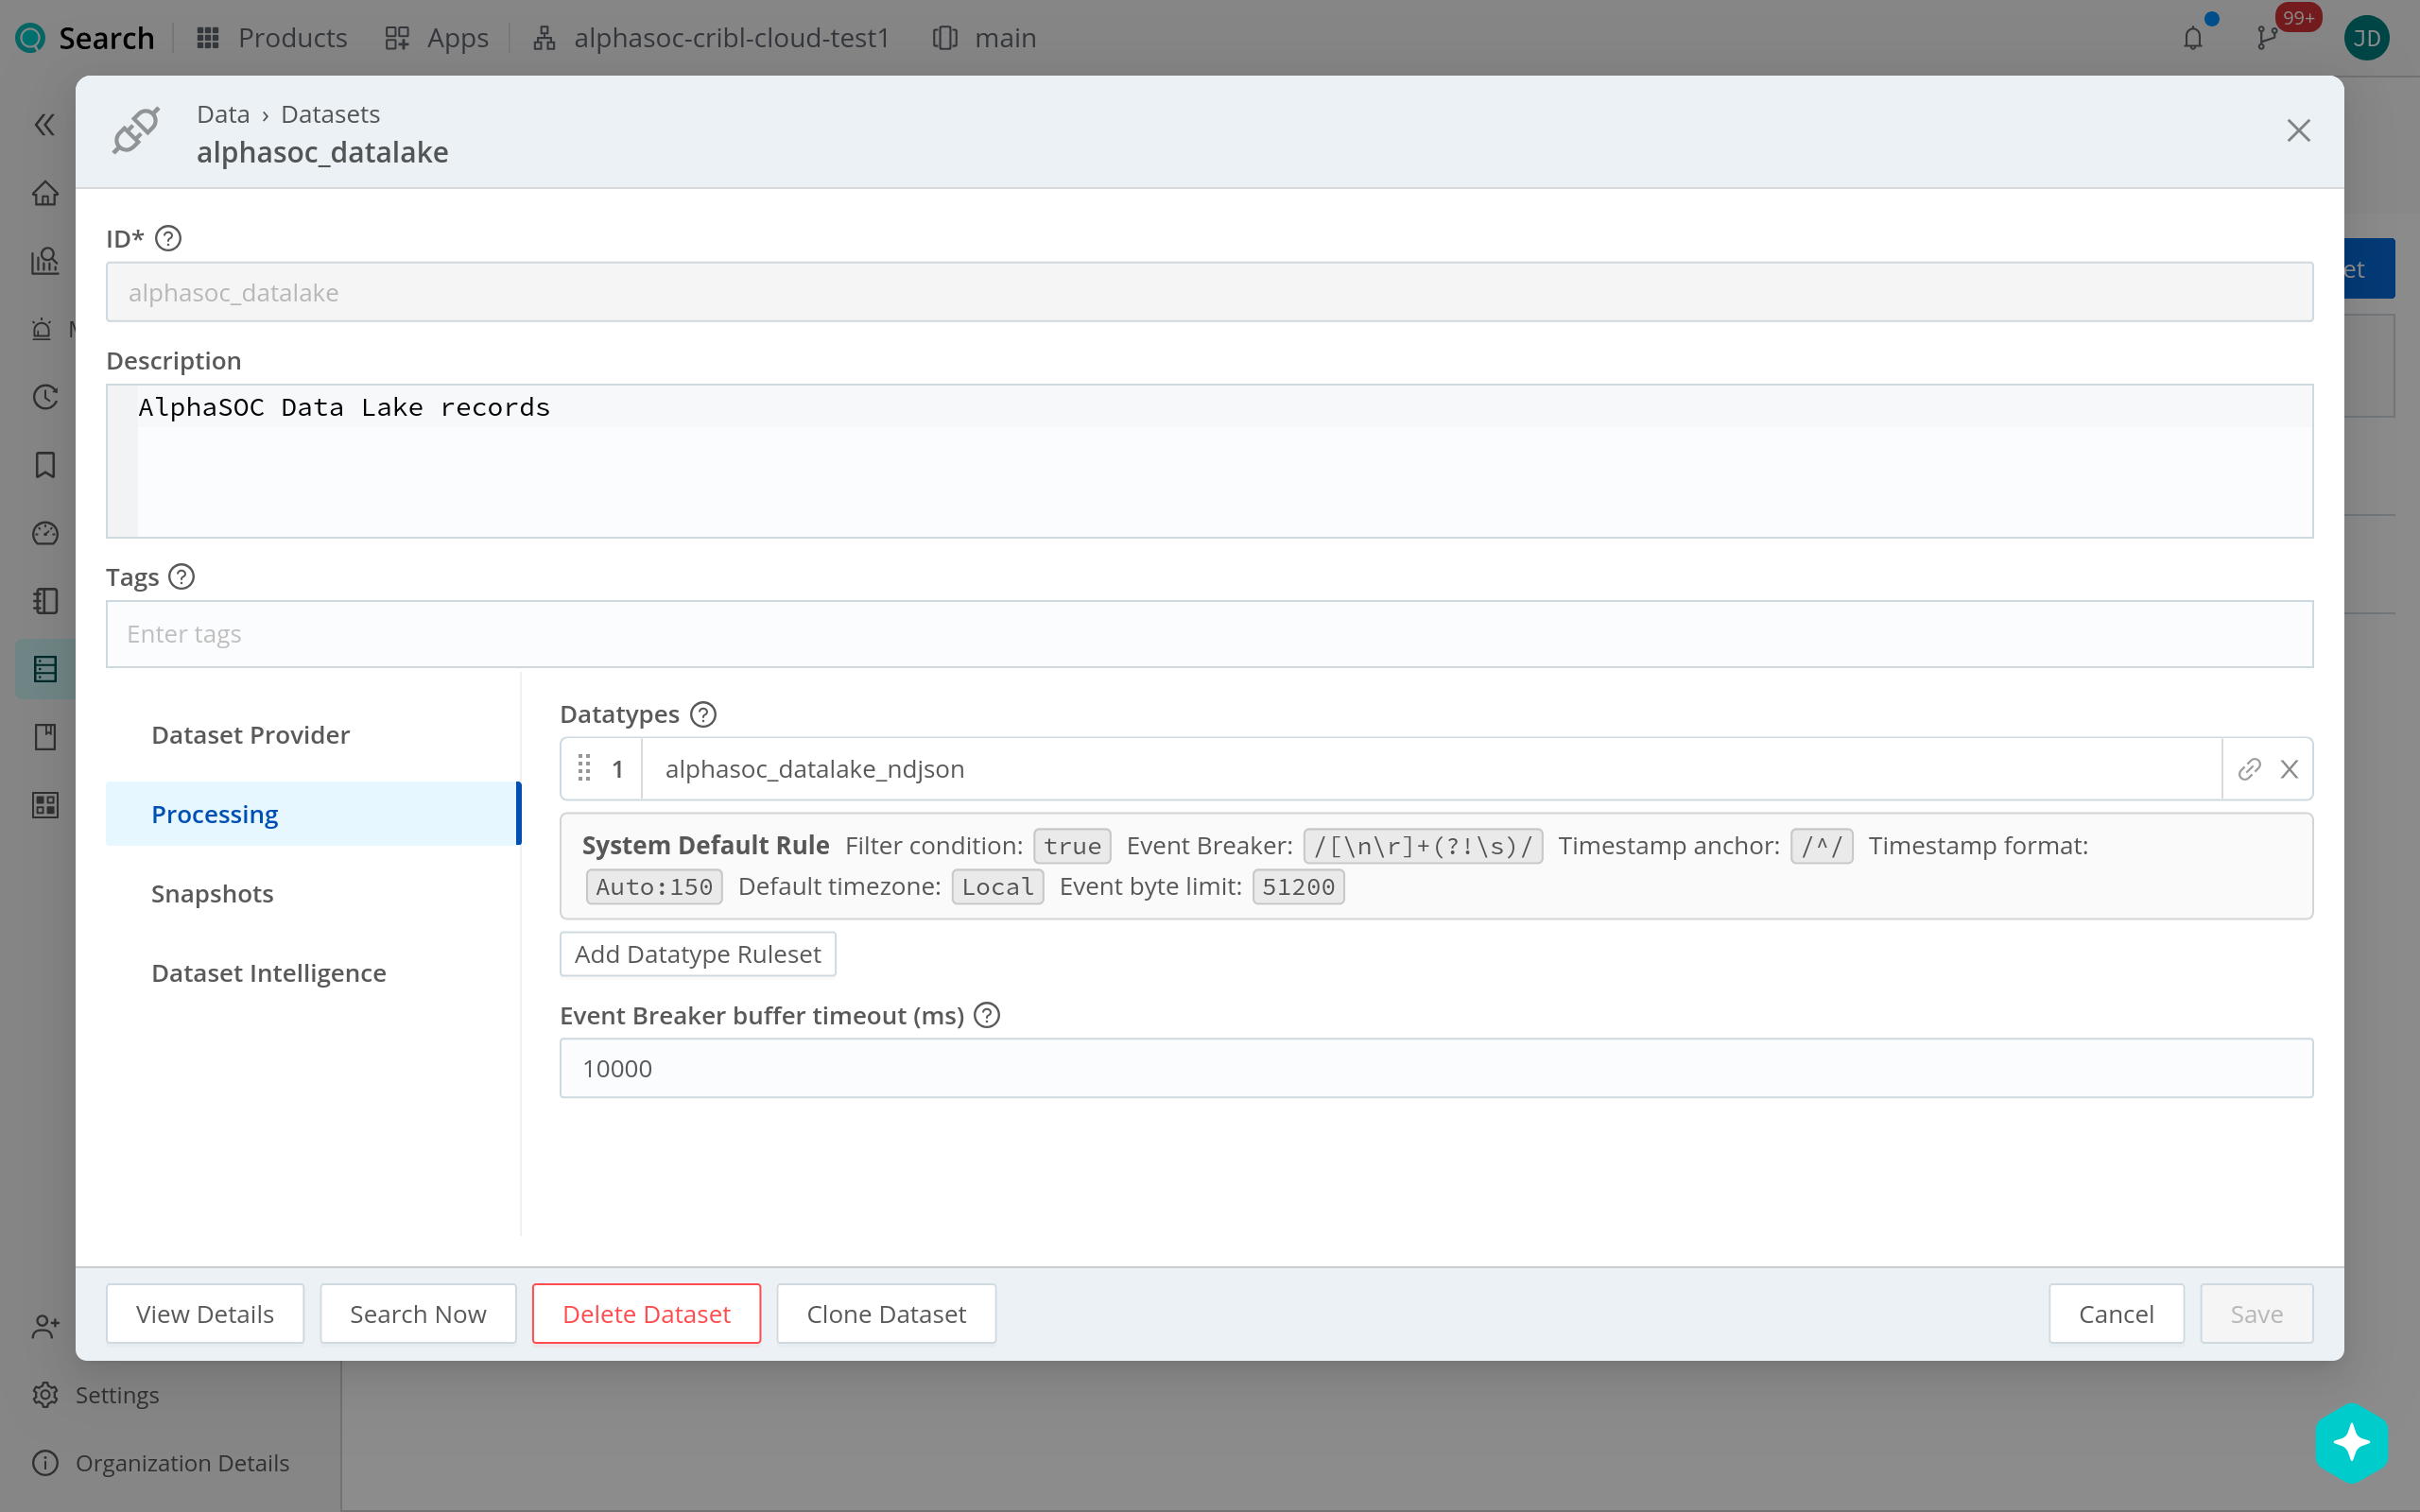Image resolution: width=2420 pixels, height=1512 pixels.
Task: Open the AI assistant sparkle button
Action: pyautogui.click(x=2351, y=1442)
